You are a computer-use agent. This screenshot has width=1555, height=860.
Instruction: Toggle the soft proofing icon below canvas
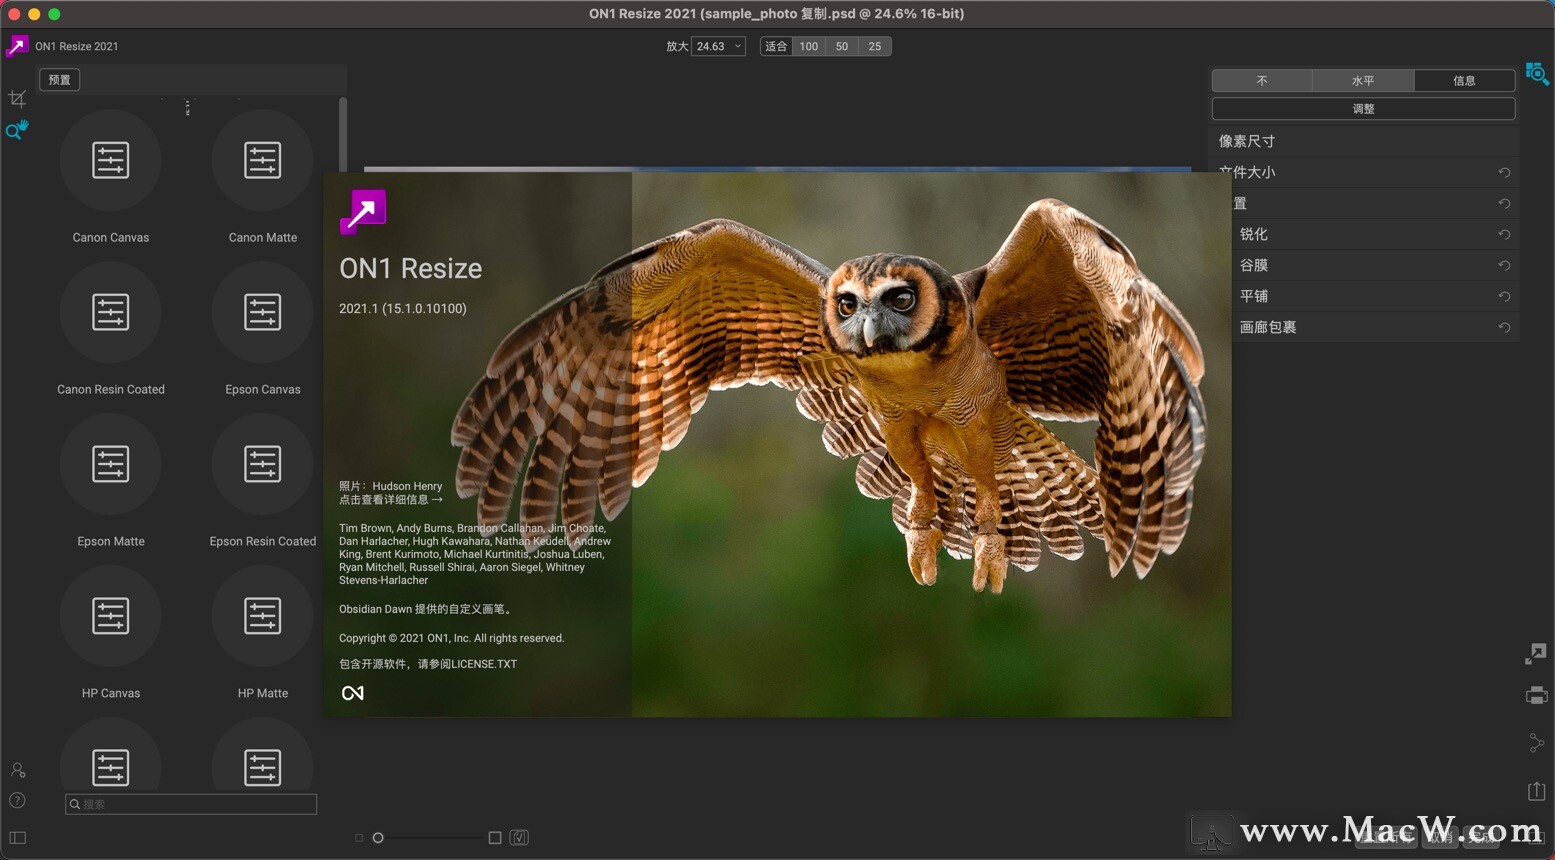tap(519, 838)
